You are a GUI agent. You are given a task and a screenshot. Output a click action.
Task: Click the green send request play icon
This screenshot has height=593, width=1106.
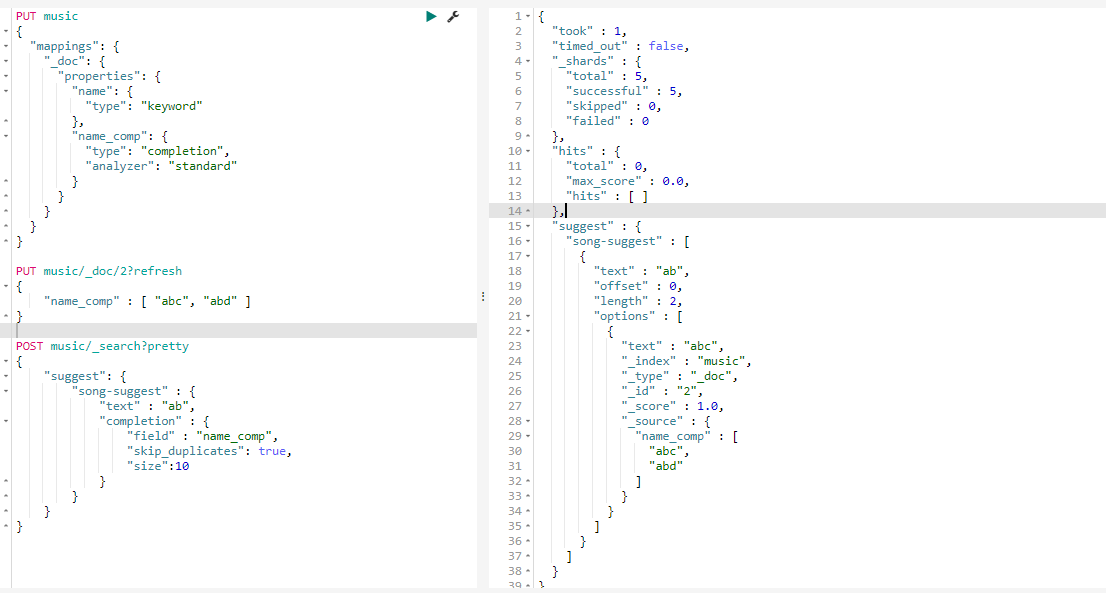[x=431, y=16]
